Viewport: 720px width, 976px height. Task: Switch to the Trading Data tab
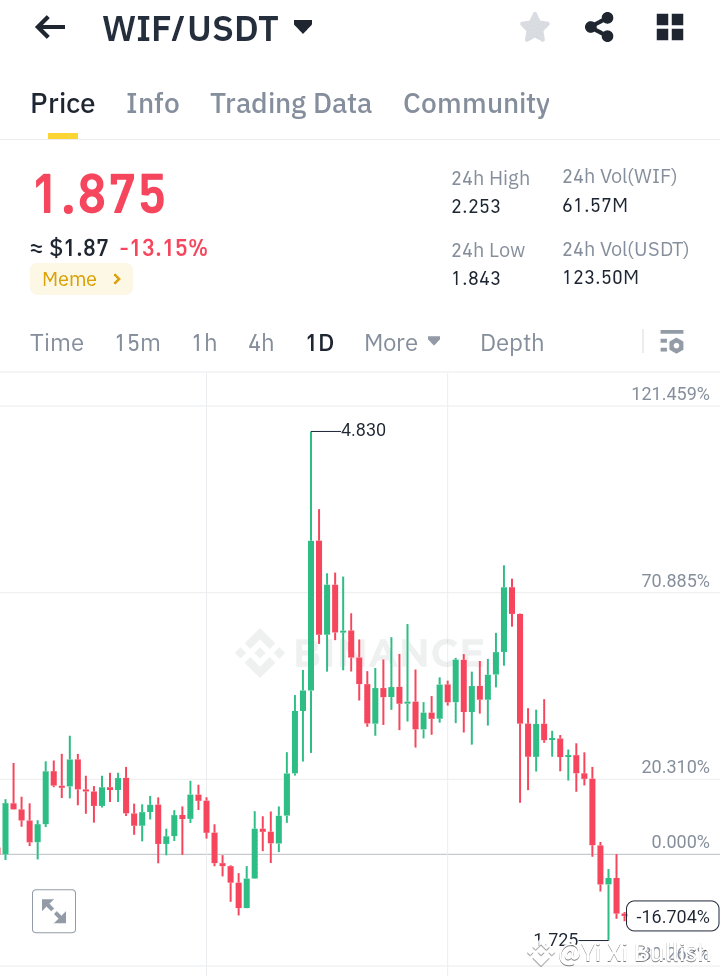[290, 103]
